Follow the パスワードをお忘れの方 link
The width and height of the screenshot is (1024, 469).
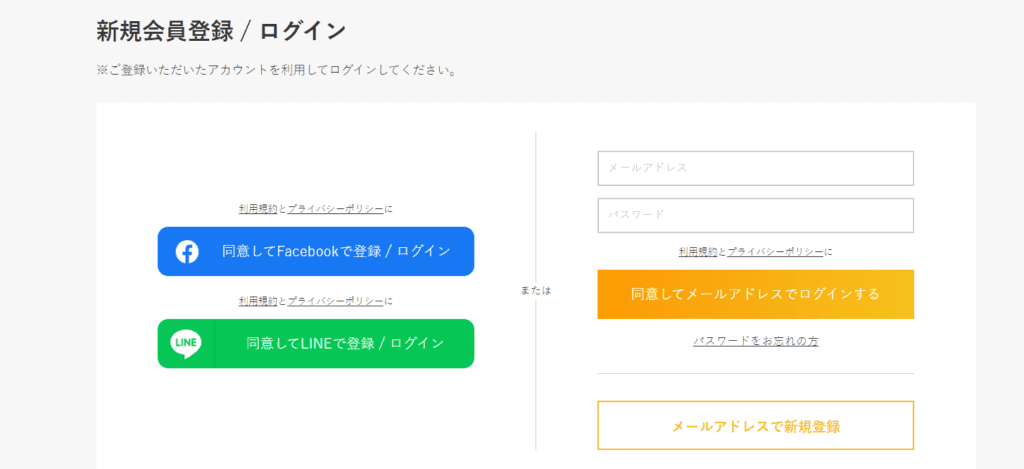tap(755, 341)
